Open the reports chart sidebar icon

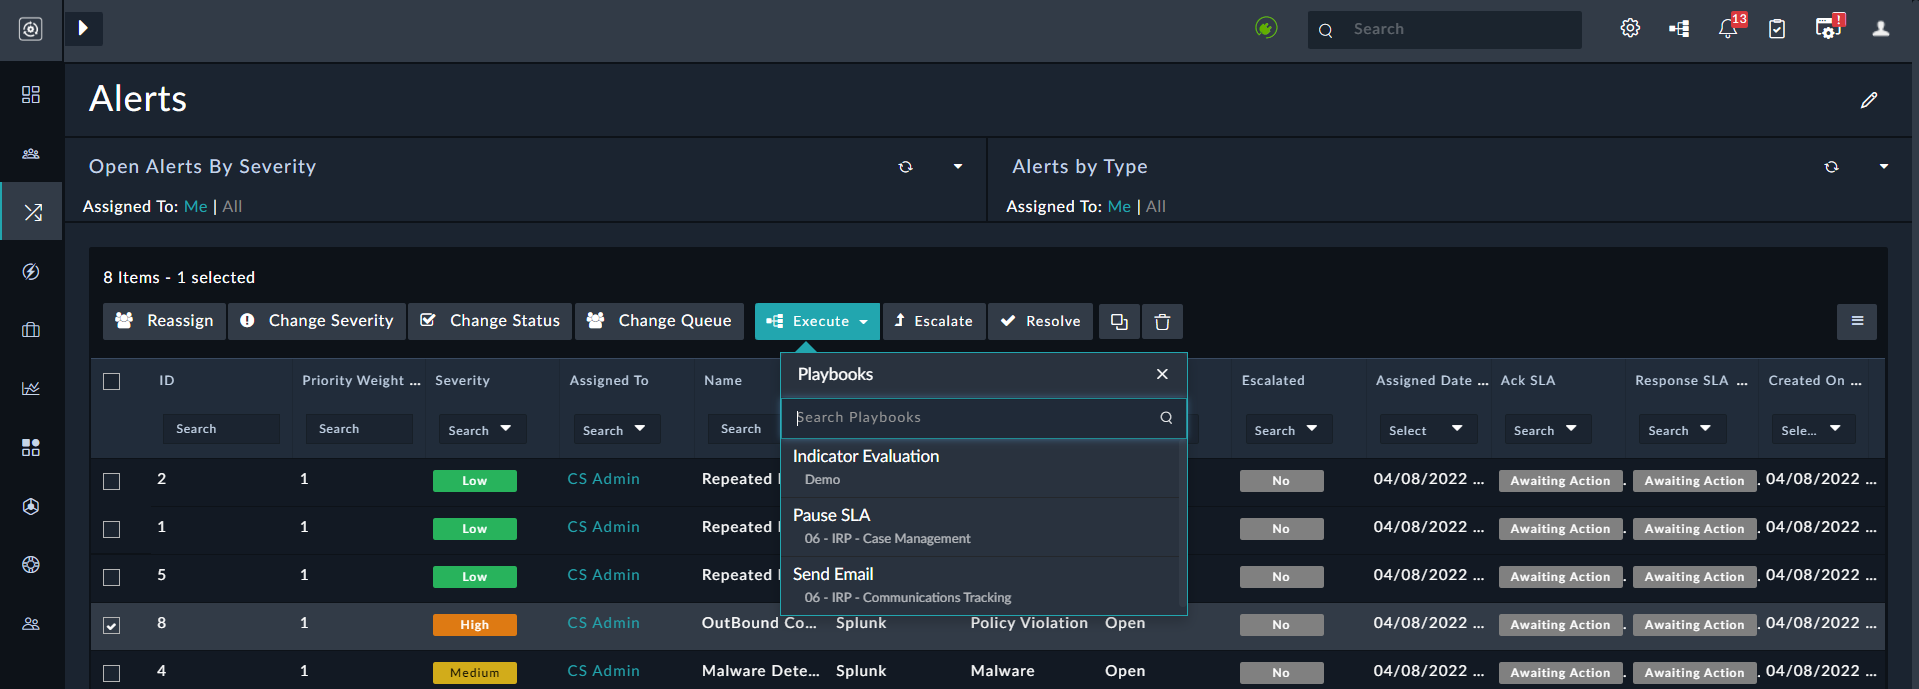click(x=31, y=388)
